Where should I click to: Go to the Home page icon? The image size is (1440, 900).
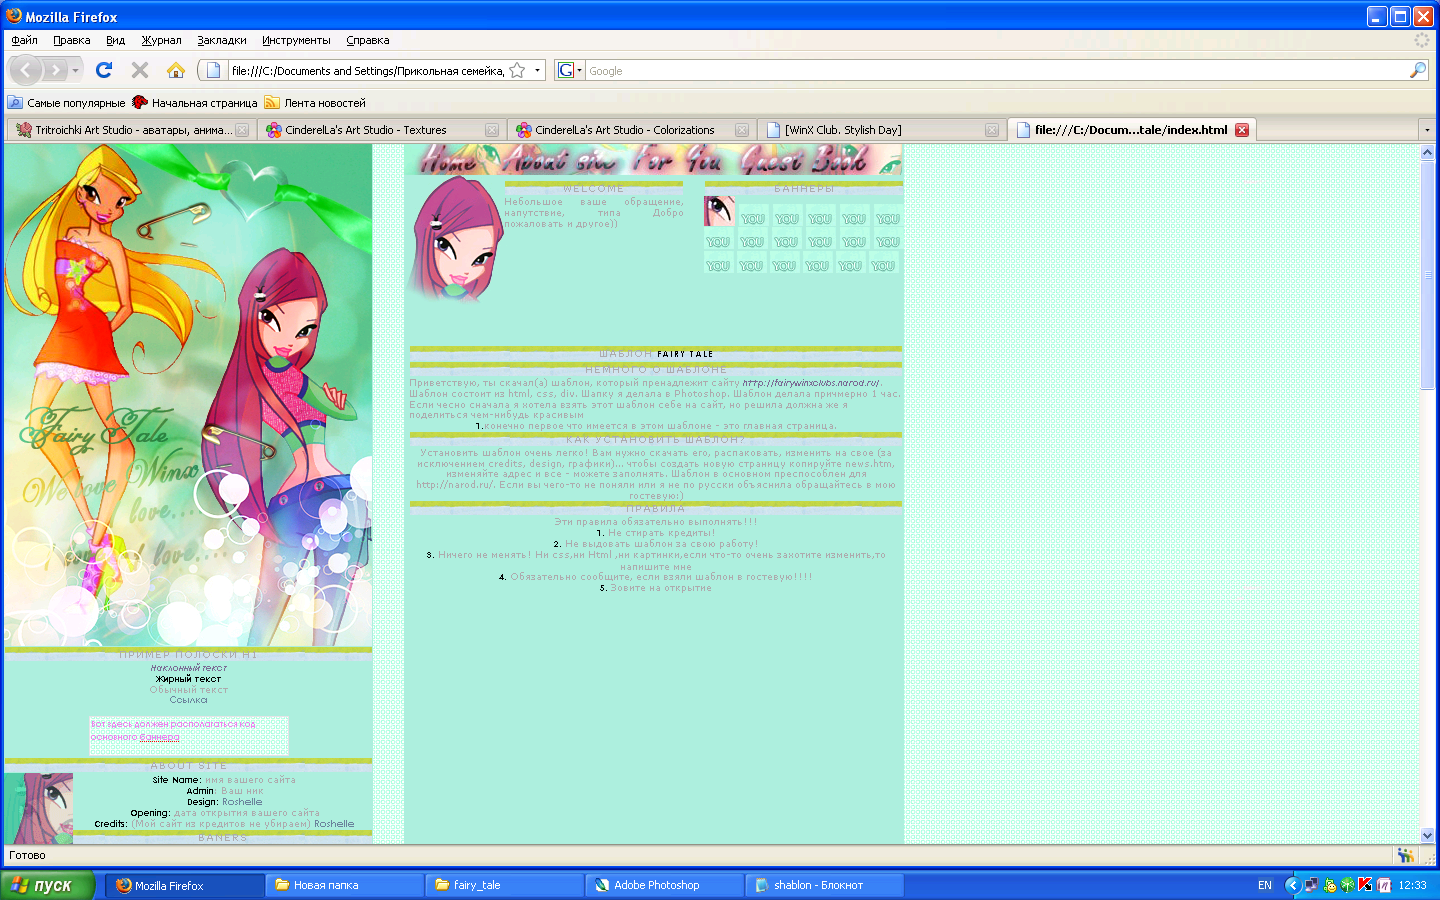click(x=176, y=70)
